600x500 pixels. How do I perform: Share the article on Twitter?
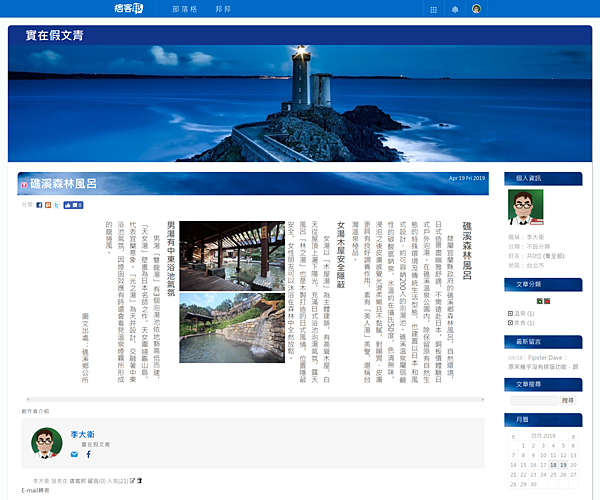click(57, 205)
